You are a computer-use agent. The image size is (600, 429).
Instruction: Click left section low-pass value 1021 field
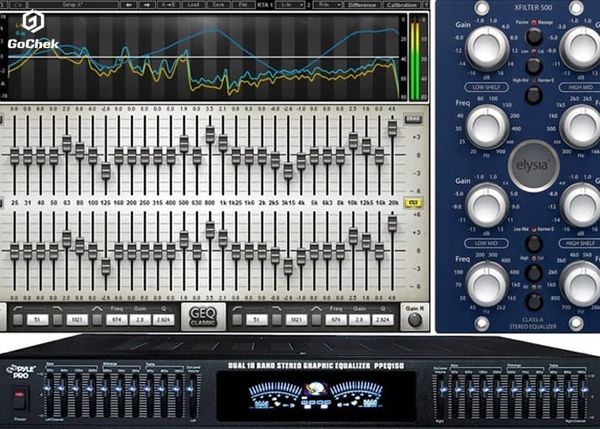coord(77,320)
